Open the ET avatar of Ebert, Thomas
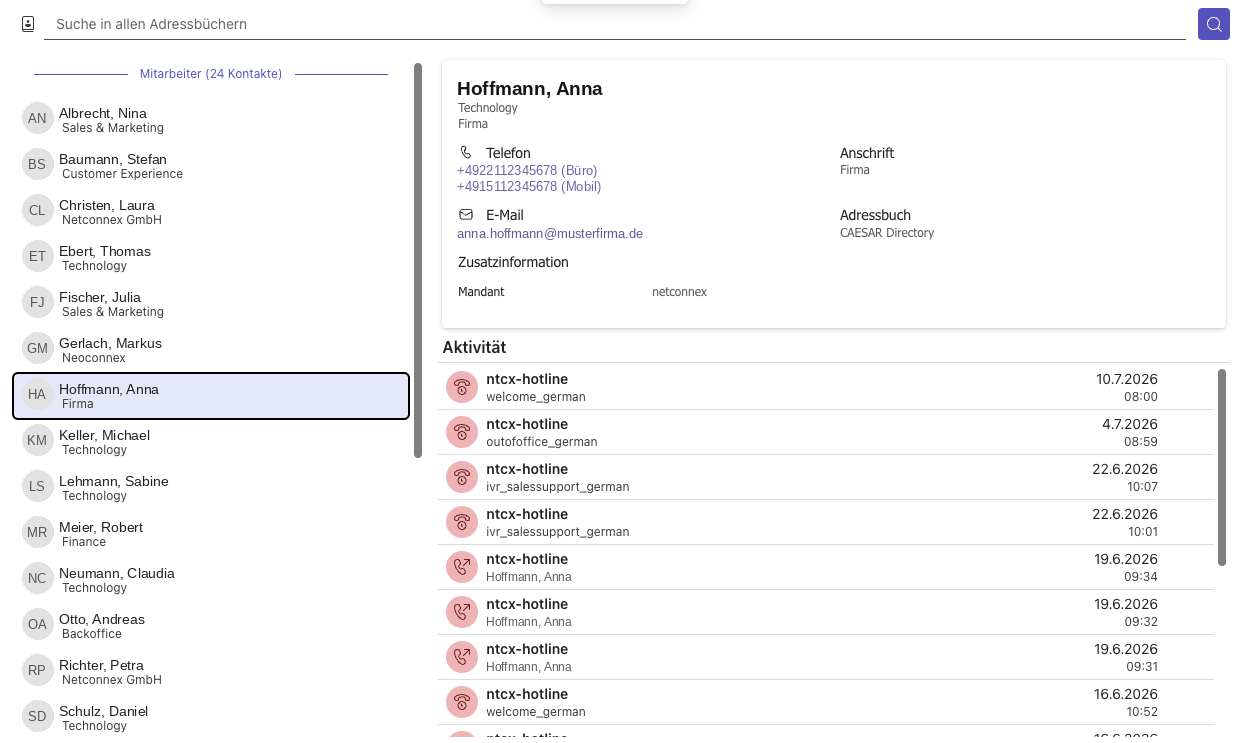The width and height of the screenshot is (1237, 743). (37, 256)
